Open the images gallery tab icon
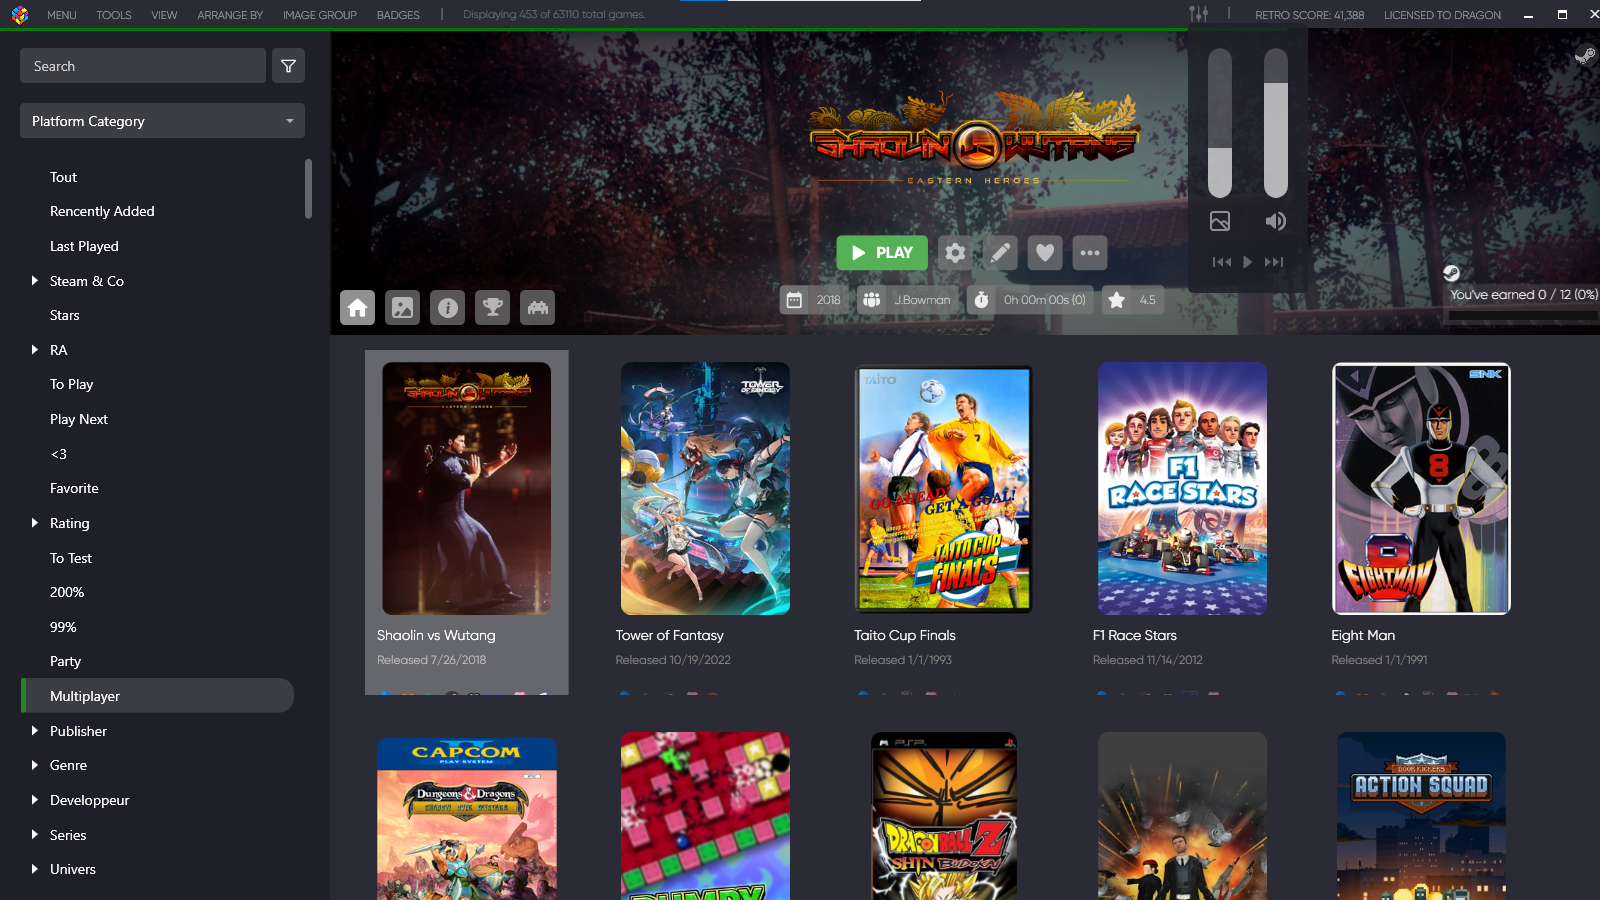This screenshot has height=900, width=1600. click(403, 308)
